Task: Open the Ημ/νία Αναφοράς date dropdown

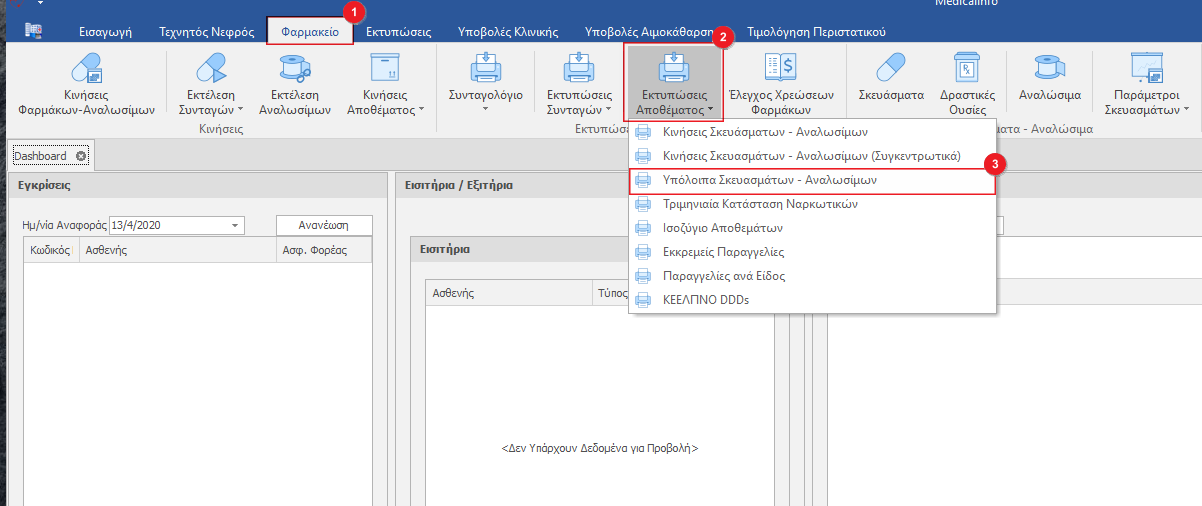Action: 236,226
